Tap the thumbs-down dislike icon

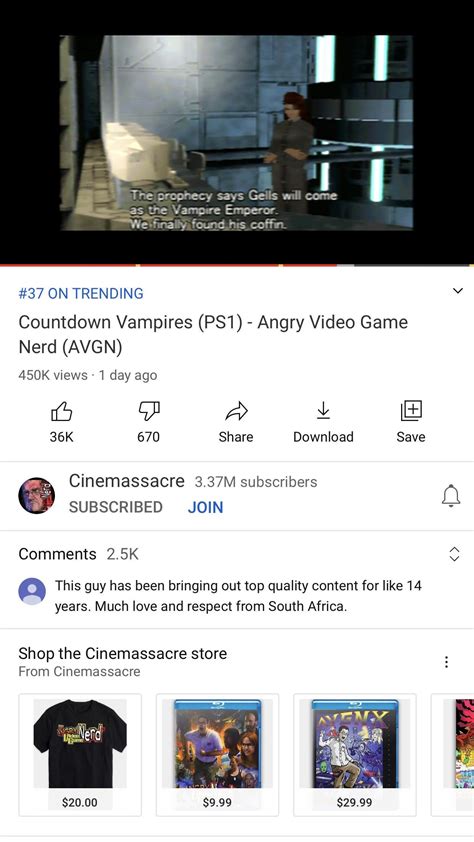coord(149,412)
